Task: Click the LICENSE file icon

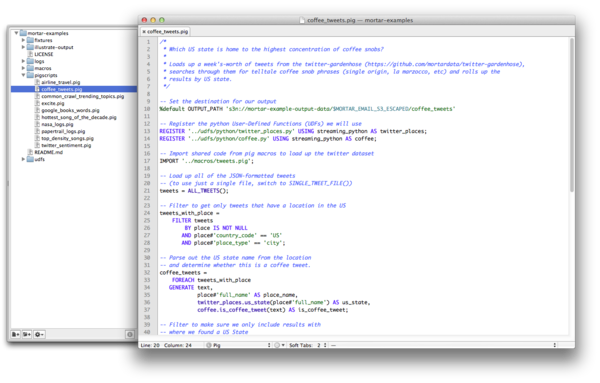Action: pyautogui.click(x=31, y=54)
